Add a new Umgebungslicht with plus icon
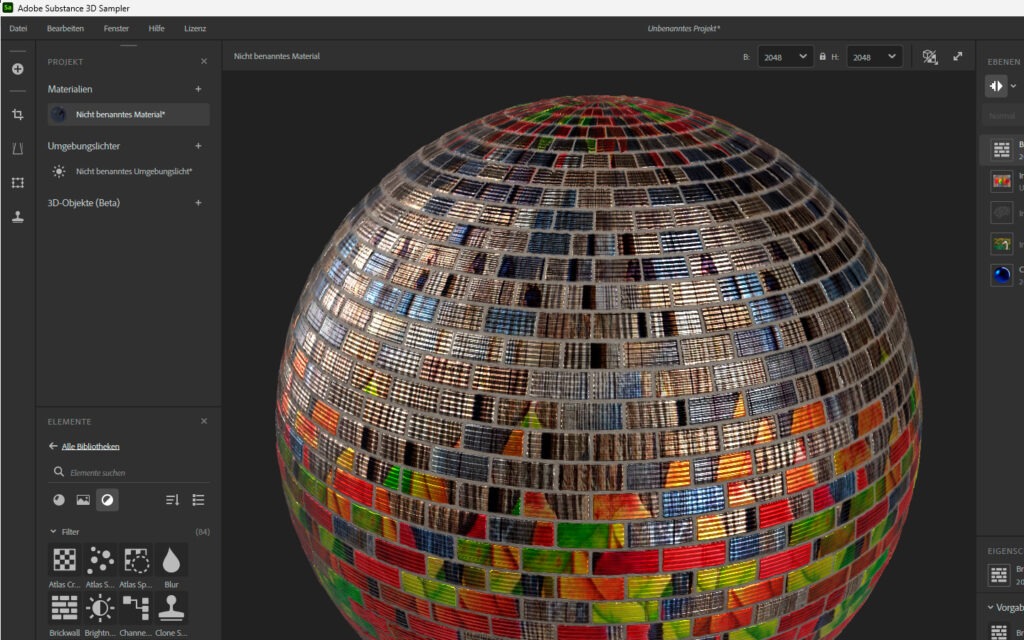The height and width of the screenshot is (640, 1024). click(198, 146)
